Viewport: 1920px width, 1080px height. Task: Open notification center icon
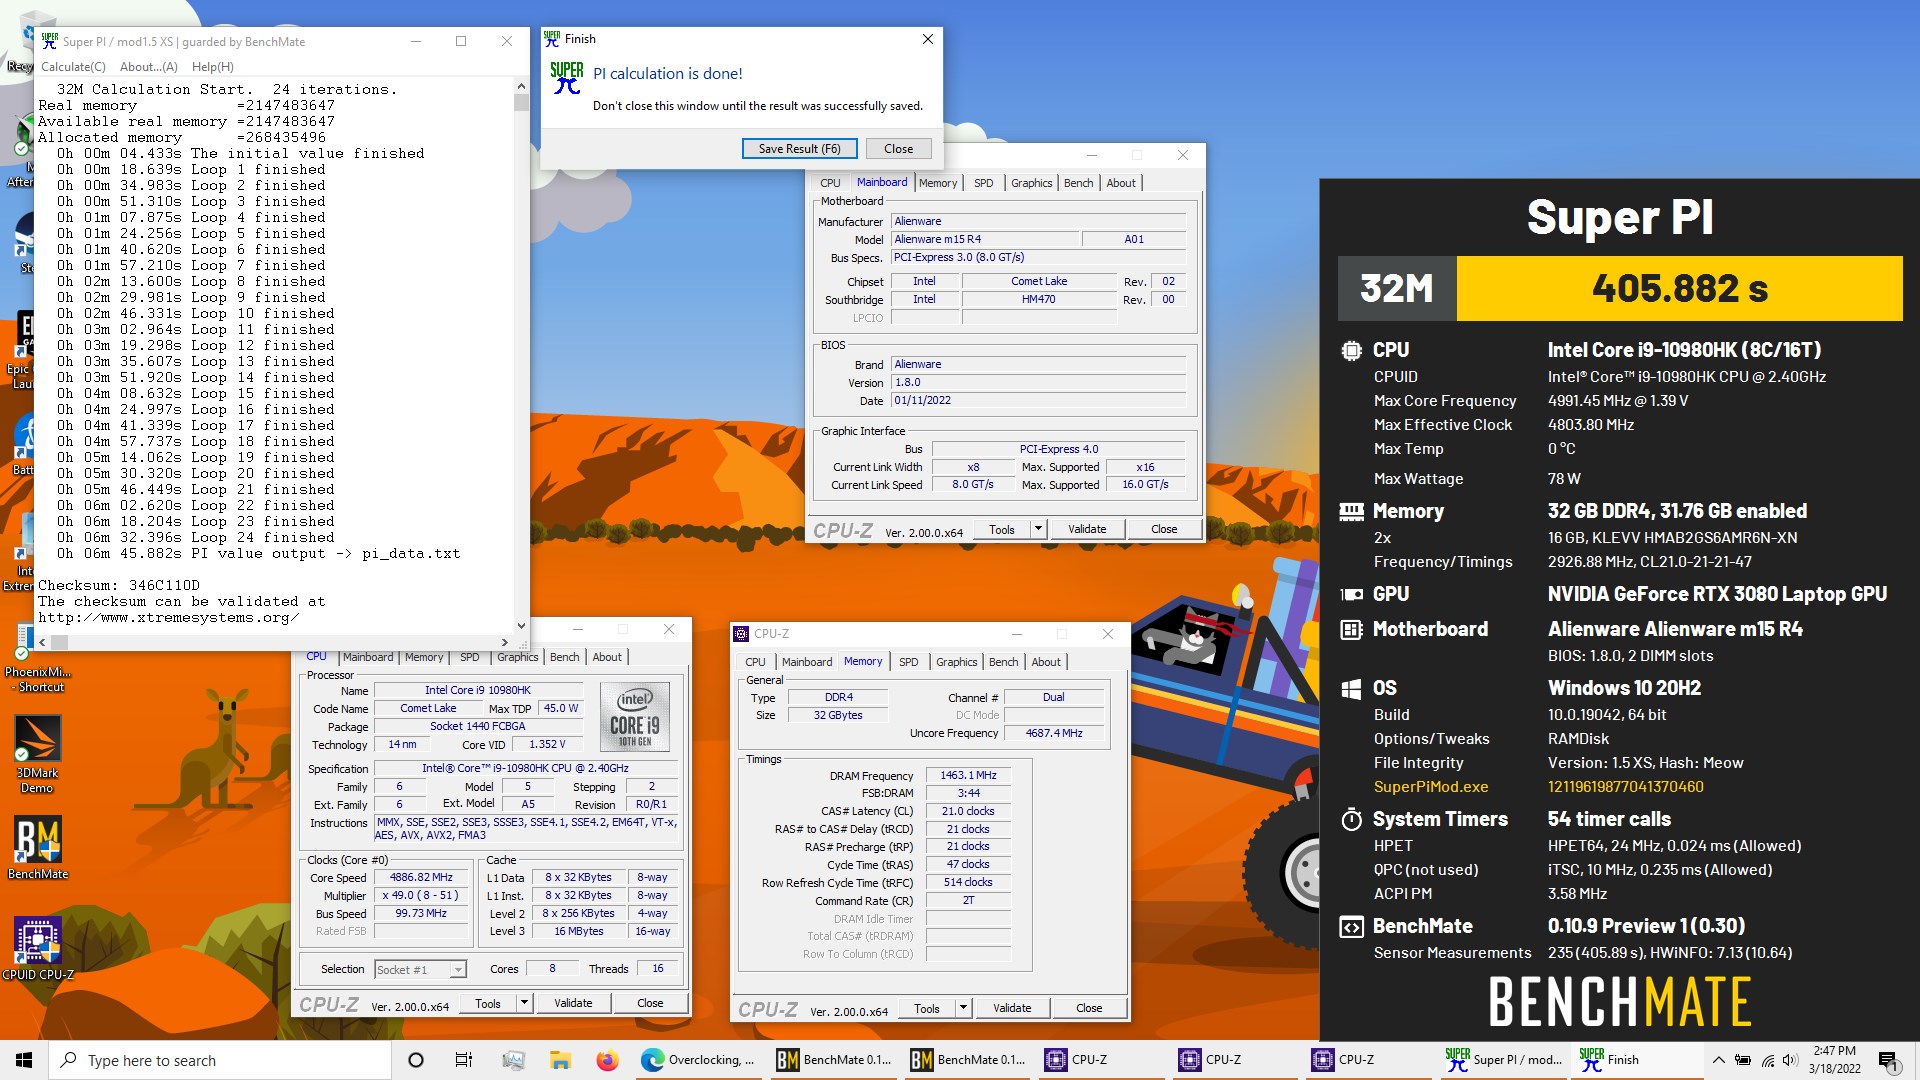click(1888, 1060)
